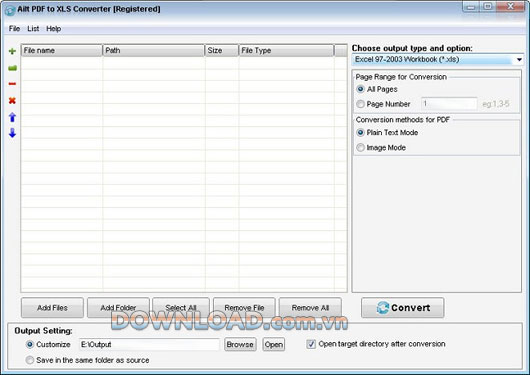The height and width of the screenshot is (375, 530).
Task: Click the output path input field
Action: coord(149,344)
